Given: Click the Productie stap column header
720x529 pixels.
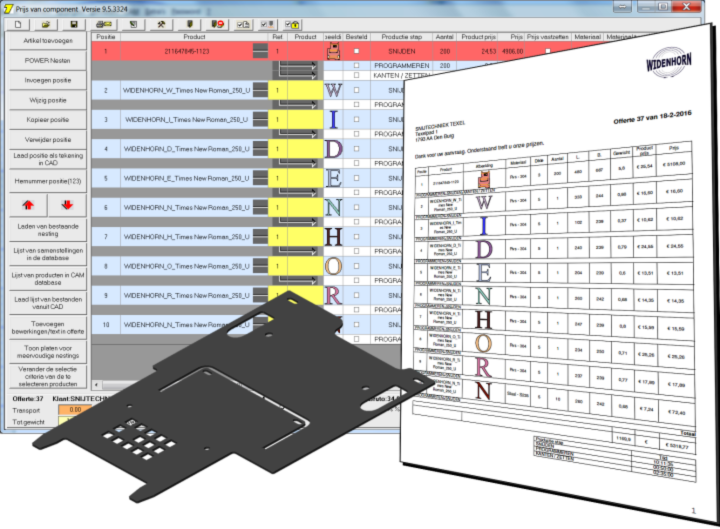Looking at the screenshot, I should point(400,36).
